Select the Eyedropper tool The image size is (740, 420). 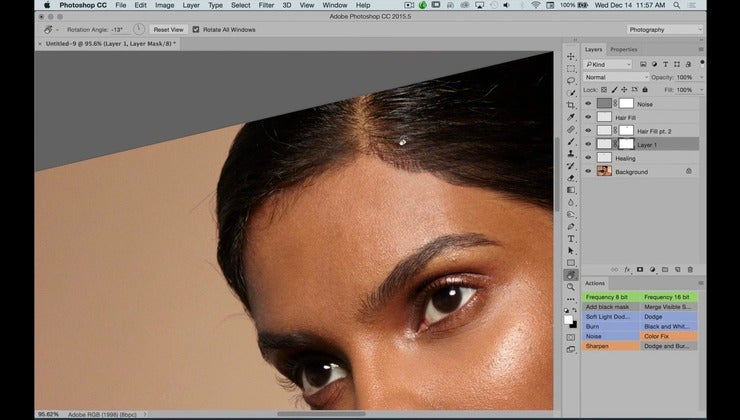tap(571, 117)
